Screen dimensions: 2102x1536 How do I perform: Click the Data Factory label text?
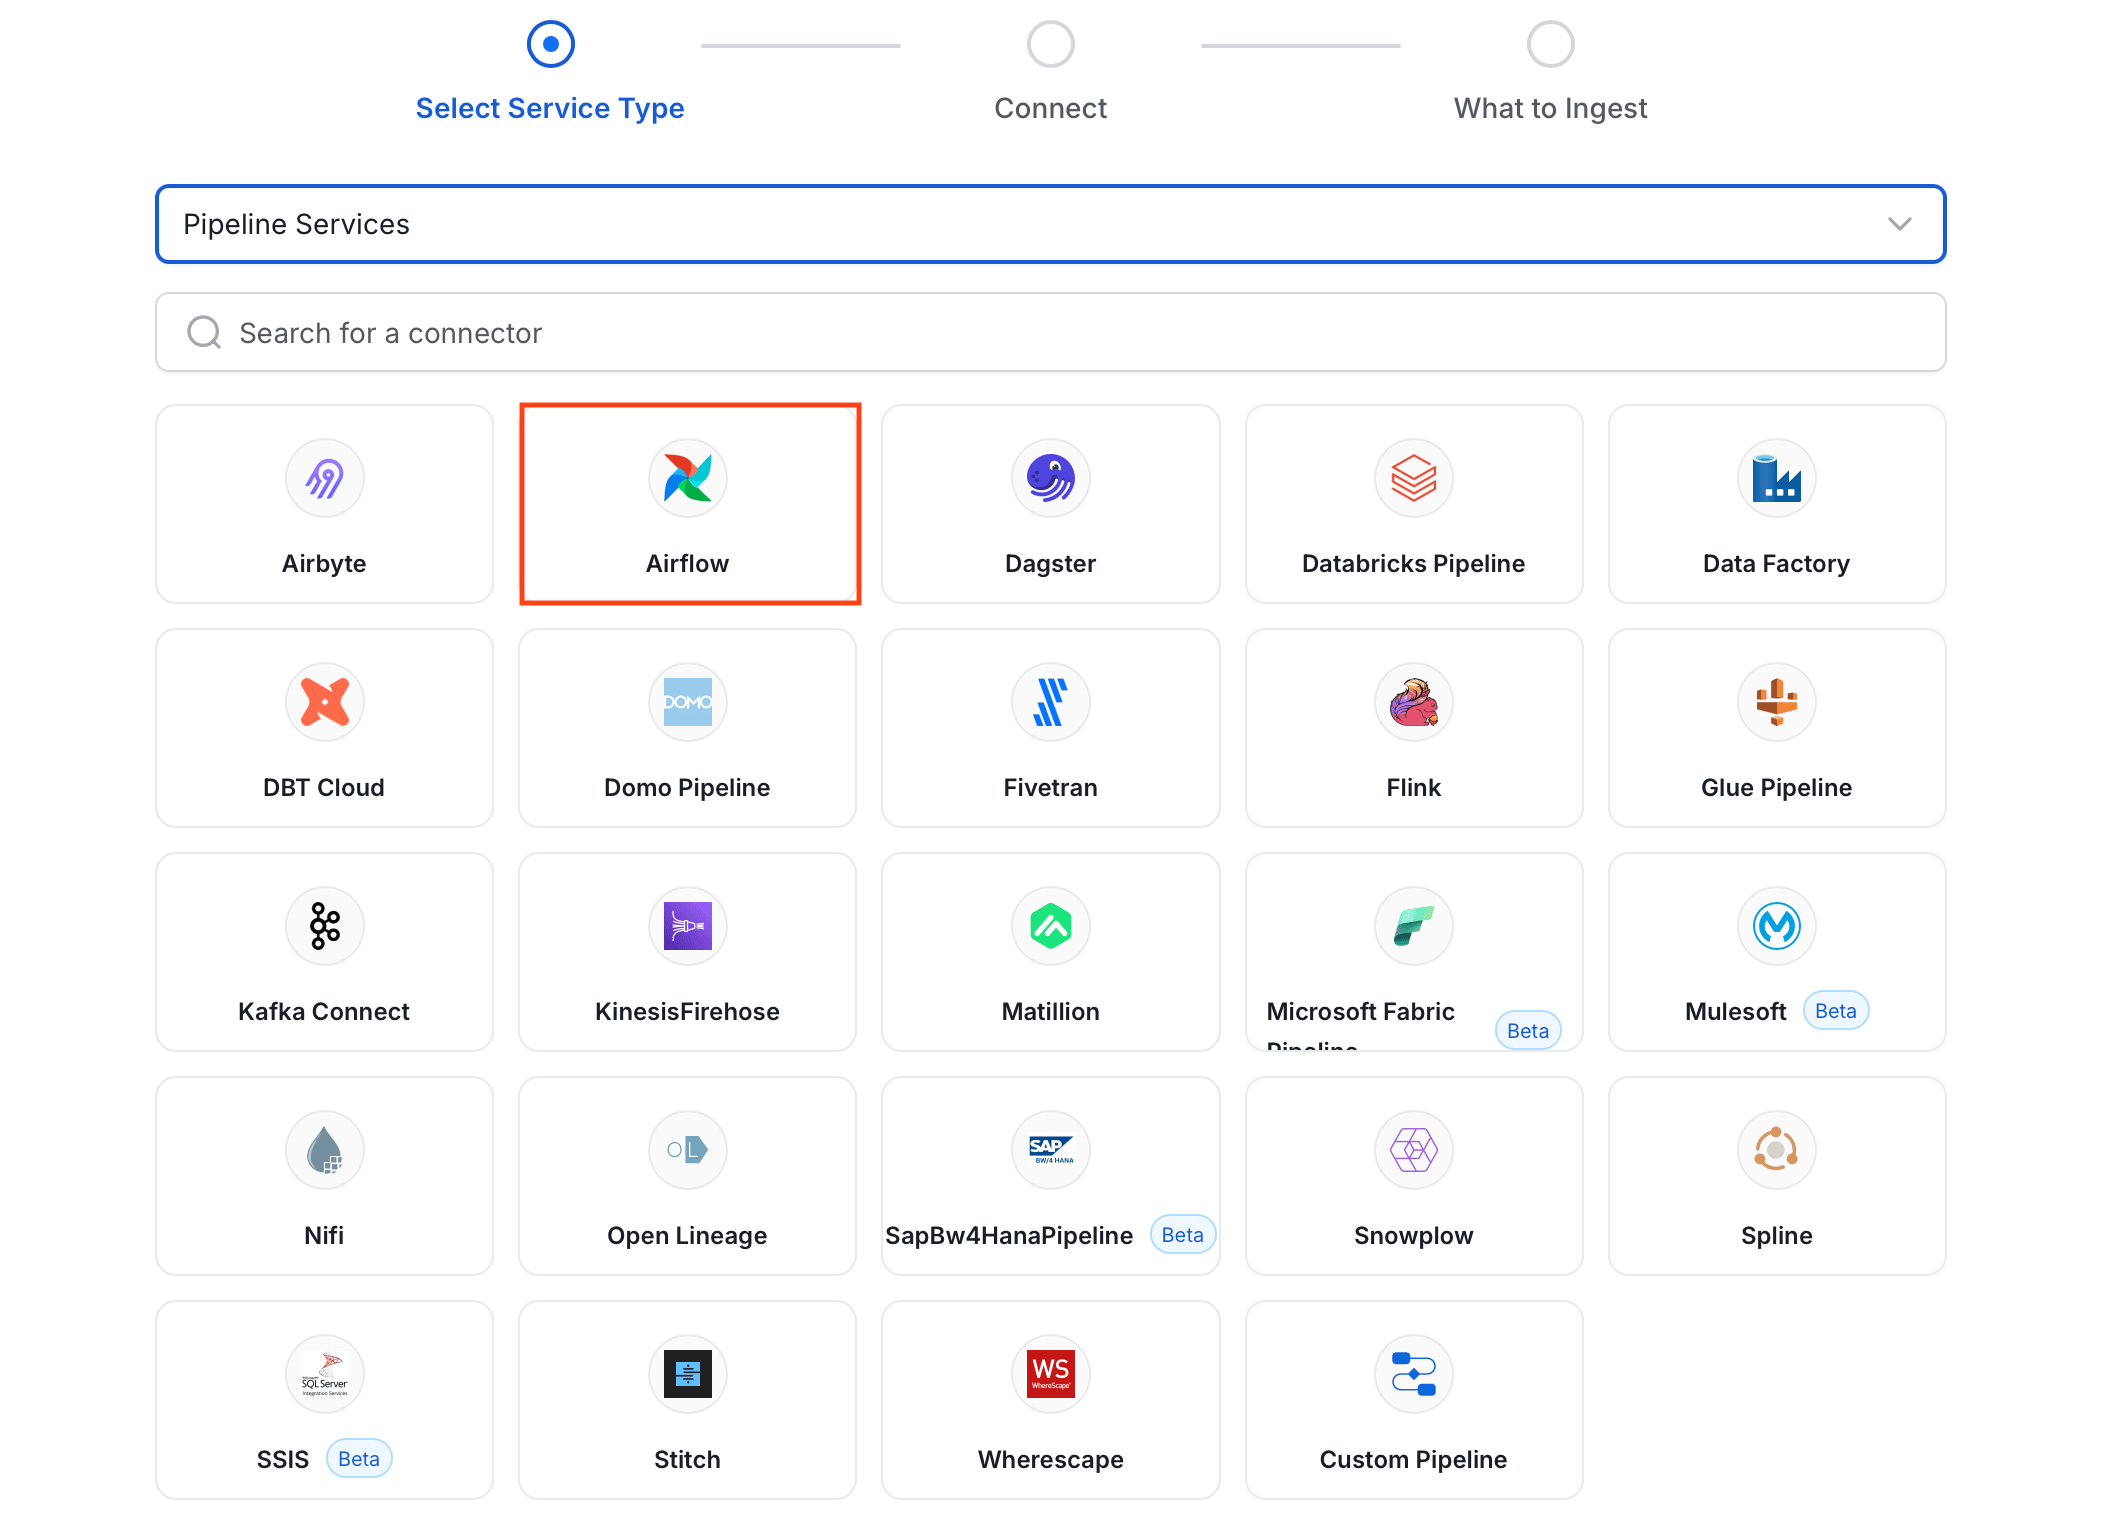point(1777,564)
